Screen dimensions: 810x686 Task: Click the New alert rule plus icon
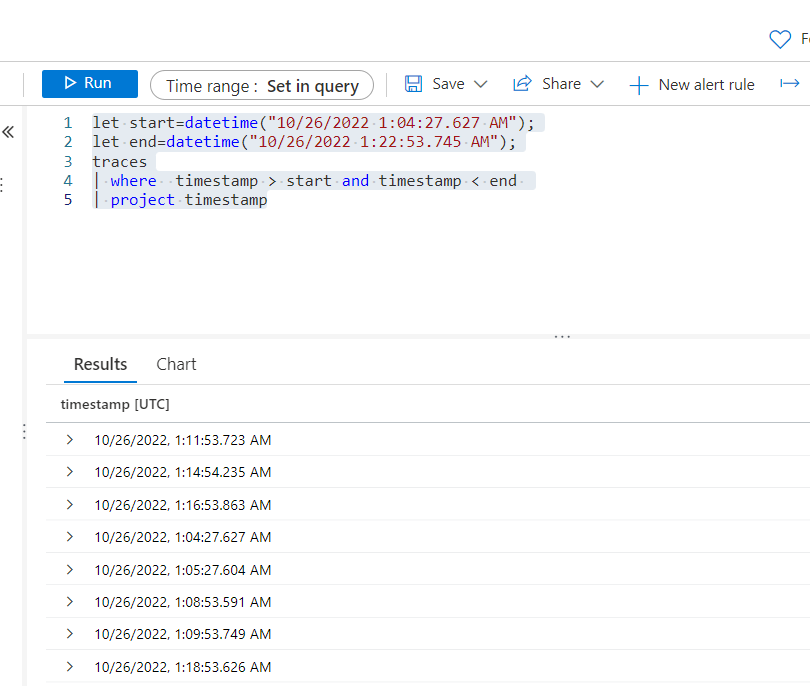coord(639,85)
